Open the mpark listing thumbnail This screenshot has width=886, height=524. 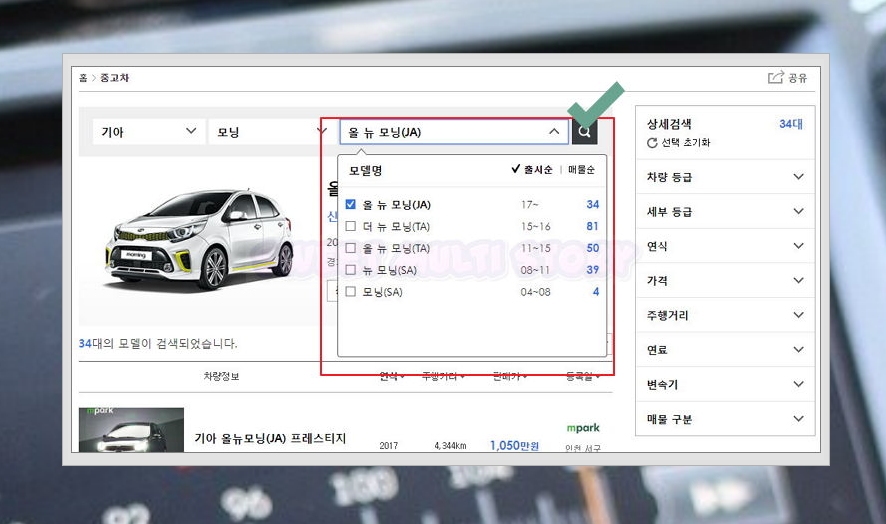click(x=131, y=430)
